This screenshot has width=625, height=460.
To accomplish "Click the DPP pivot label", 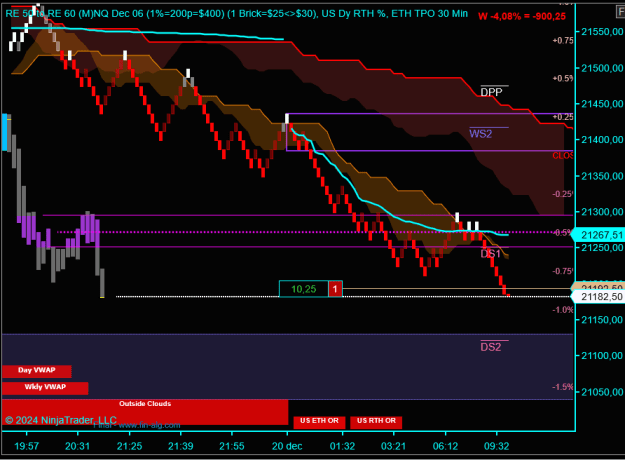I will [491, 92].
